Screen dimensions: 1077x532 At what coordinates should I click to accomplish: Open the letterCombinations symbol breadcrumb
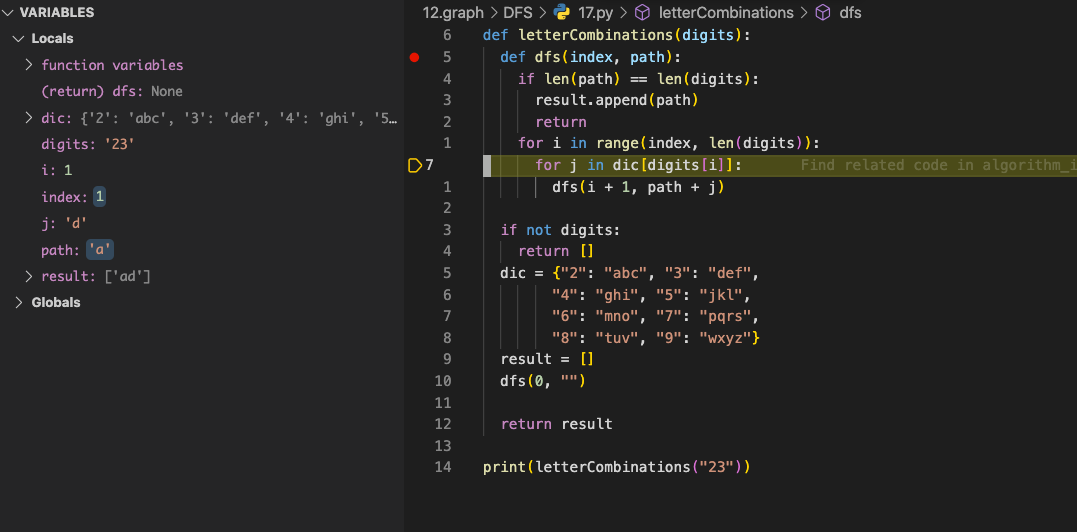point(726,12)
